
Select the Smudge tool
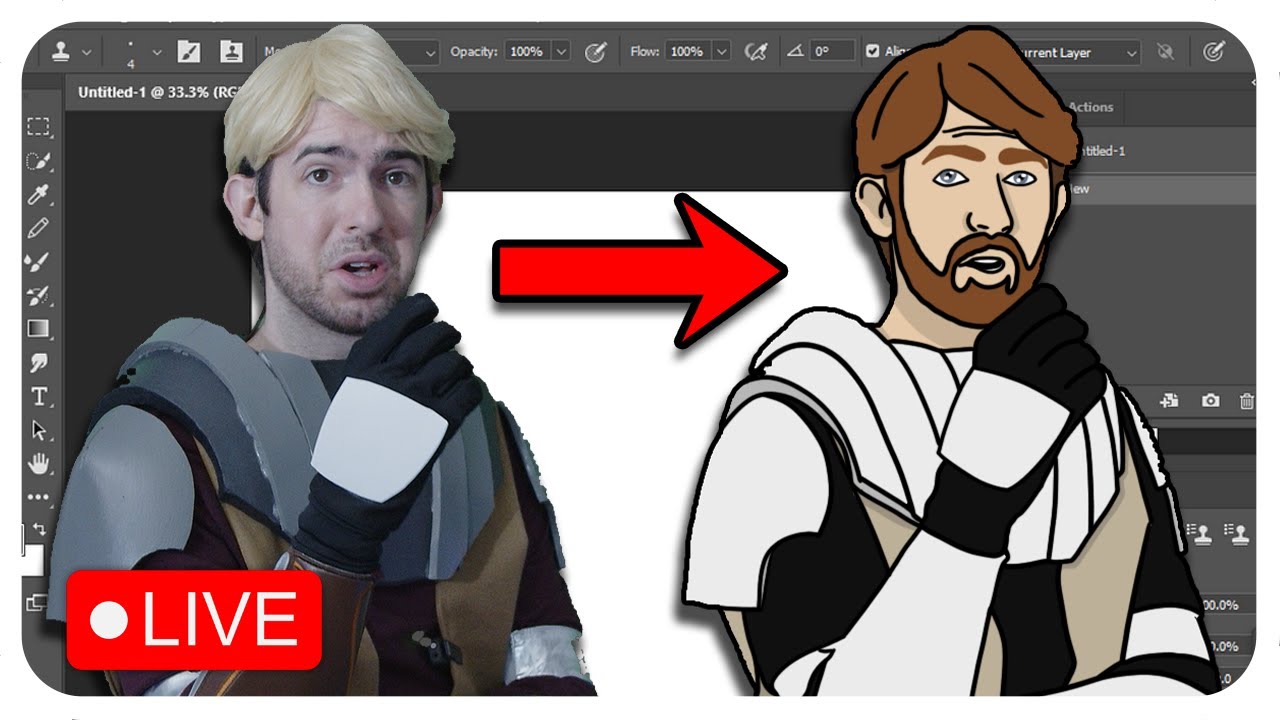click(38, 363)
